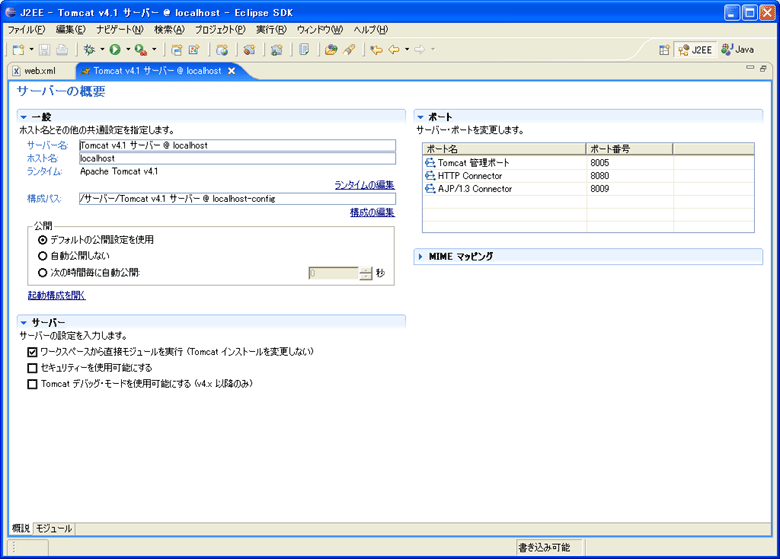
Task: Open dropdown arrow next to External Tools
Action: [x=154, y=49]
